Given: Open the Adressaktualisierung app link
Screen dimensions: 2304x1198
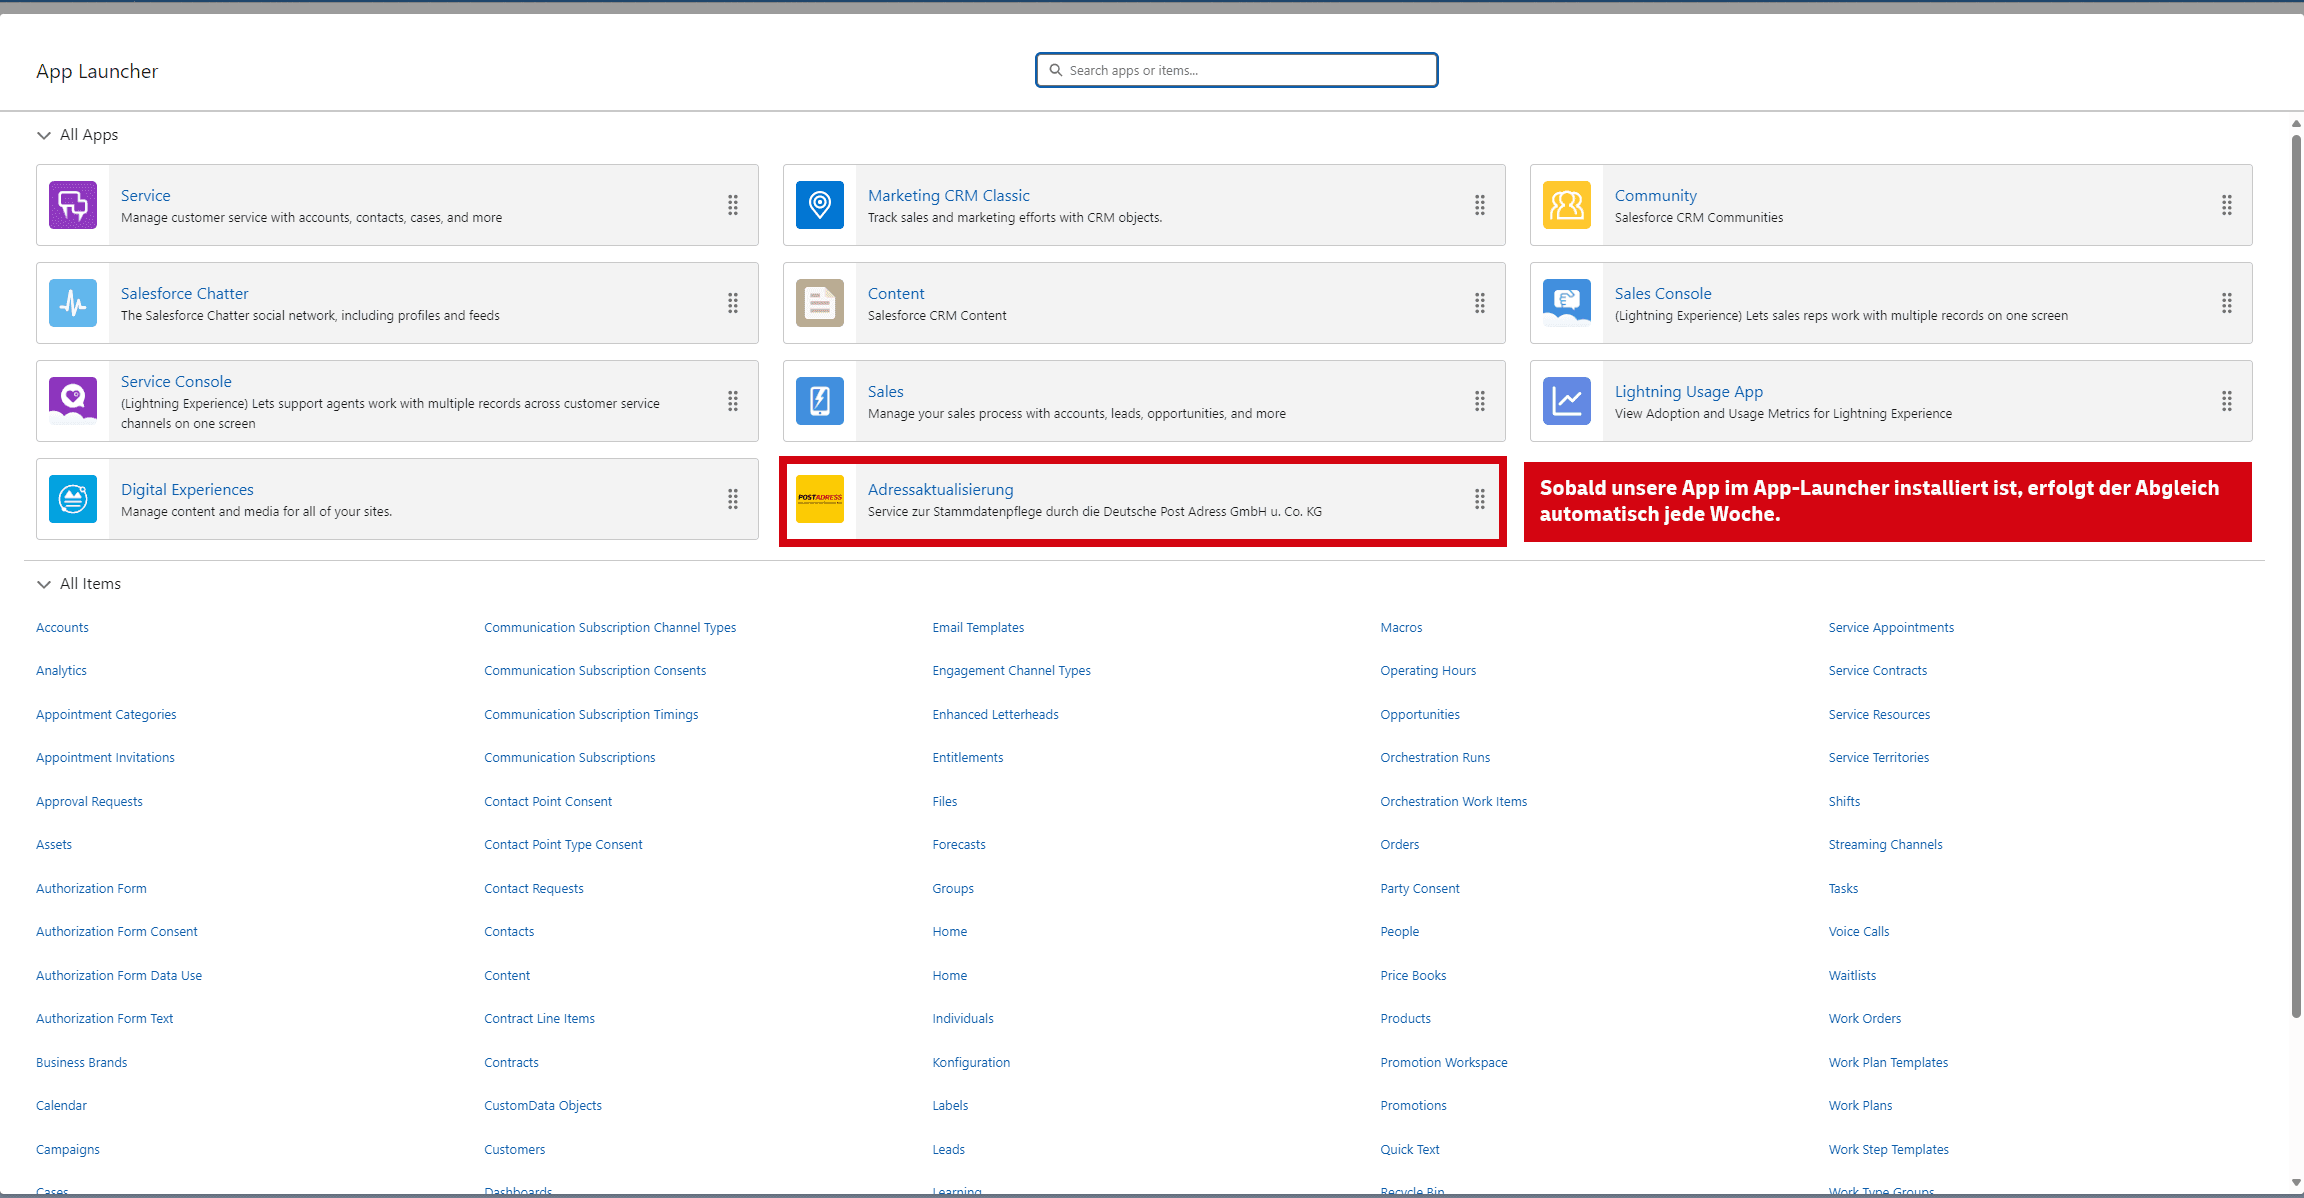Looking at the screenshot, I should pyautogui.click(x=941, y=489).
